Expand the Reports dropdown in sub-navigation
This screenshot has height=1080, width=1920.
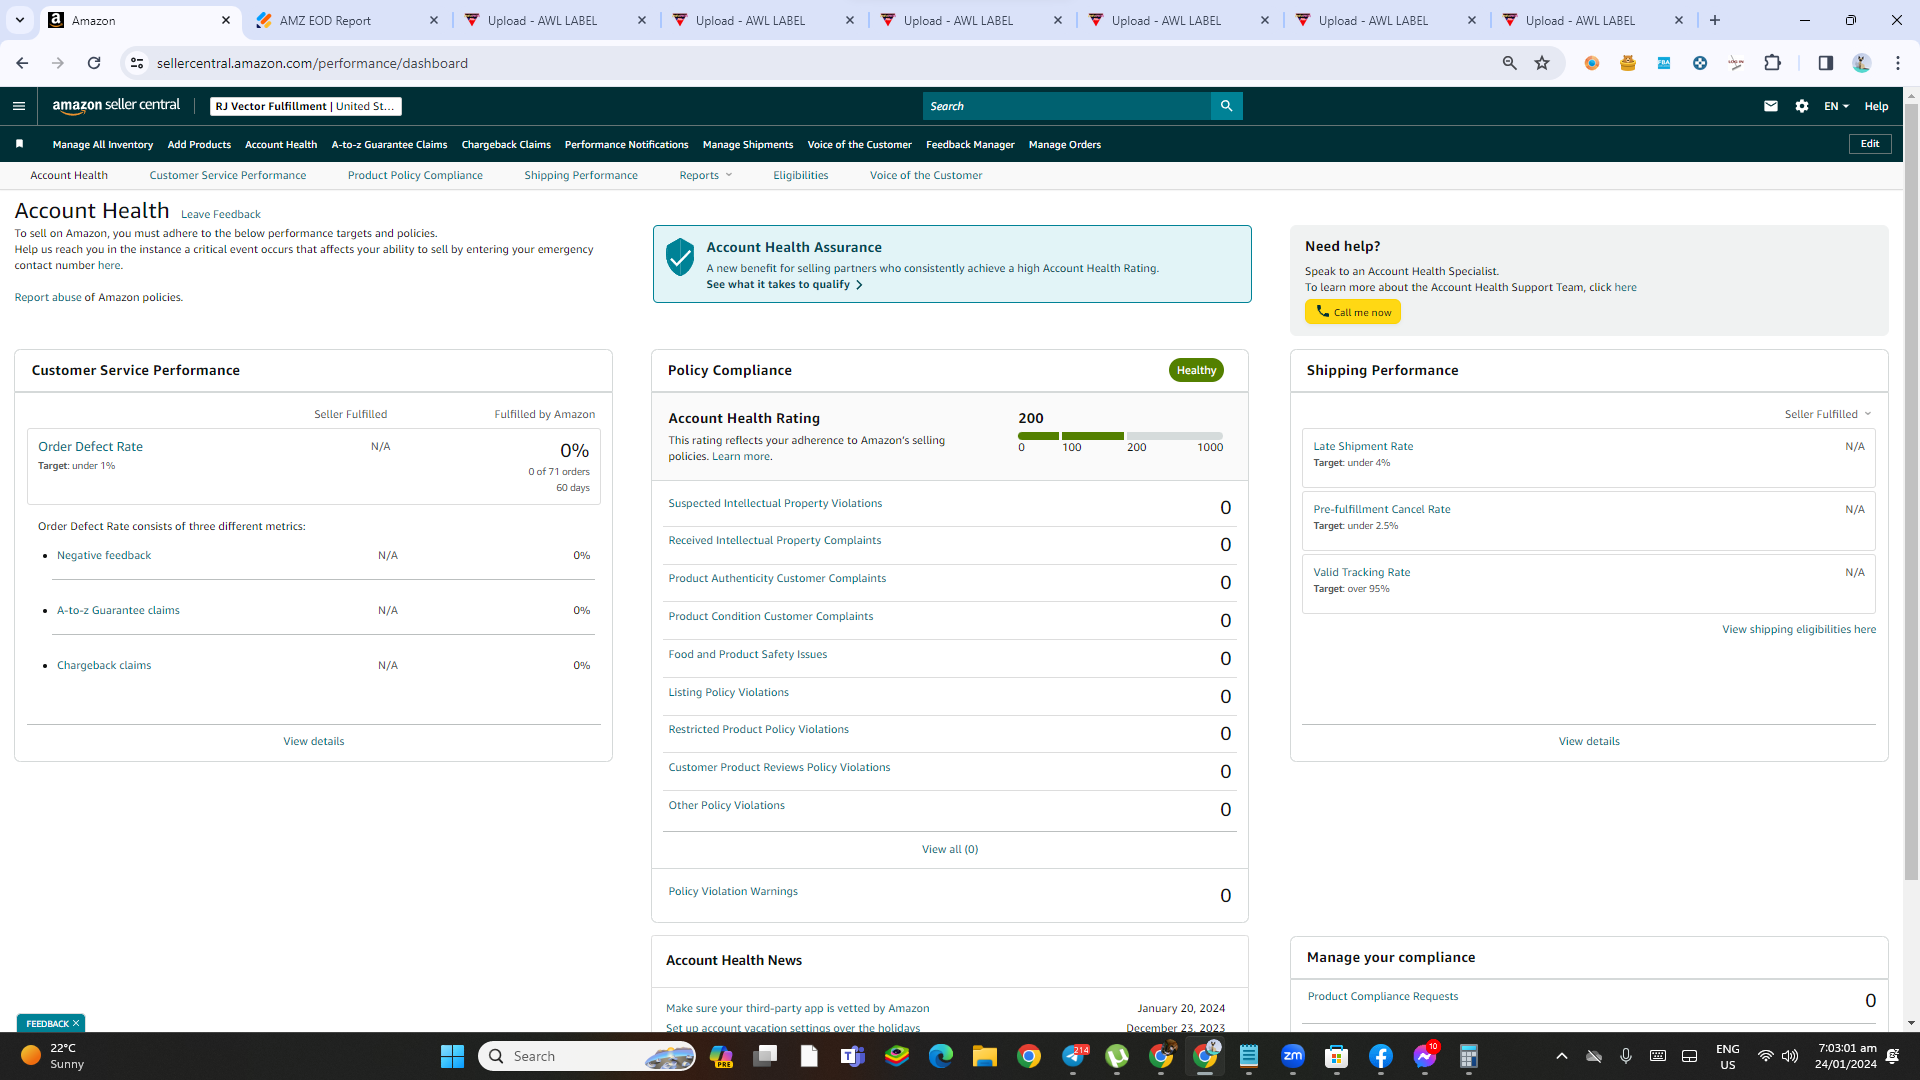pyautogui.click(x=706, y=175)
